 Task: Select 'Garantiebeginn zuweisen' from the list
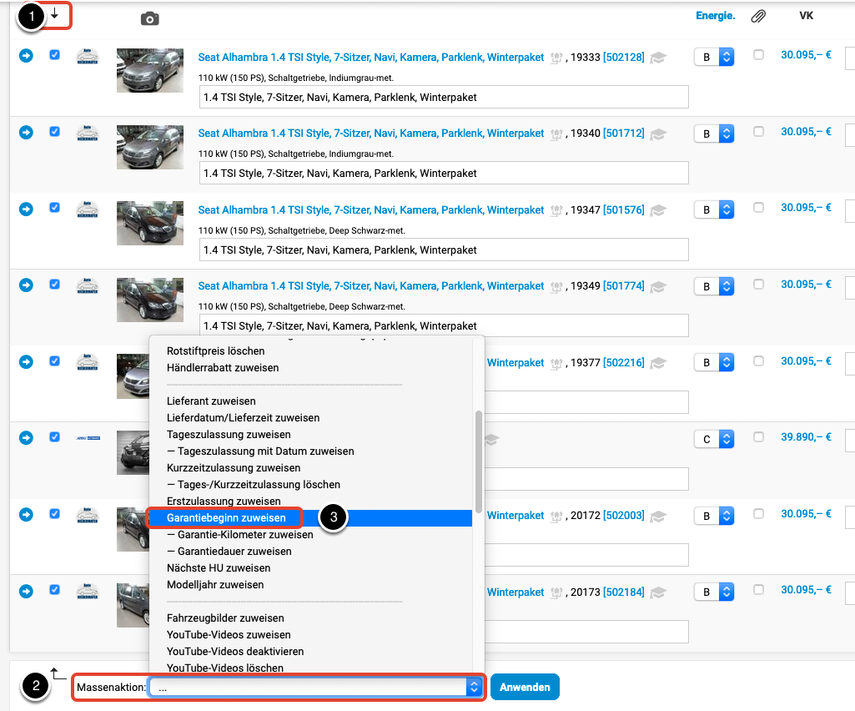(x=226, y=518)
